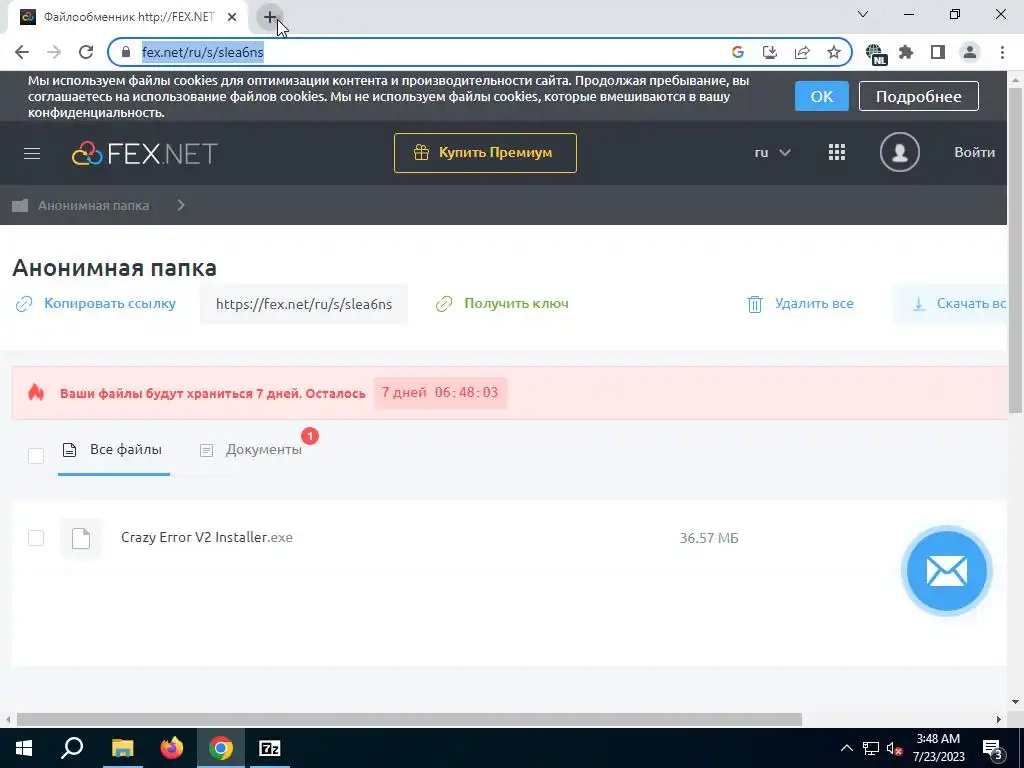Open the apps grid icon
Image resolution: width=1024 pixels, height=768 pixels.
pyautogui.click(x=837, y=153)
